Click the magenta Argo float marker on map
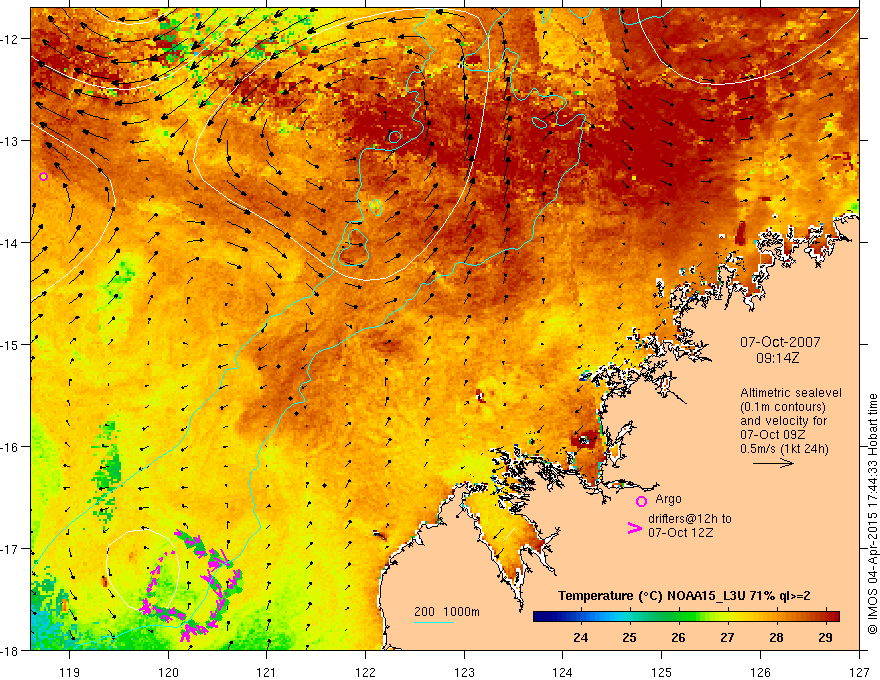Viewport: 880px width, 680px height. tap(43, 176)
